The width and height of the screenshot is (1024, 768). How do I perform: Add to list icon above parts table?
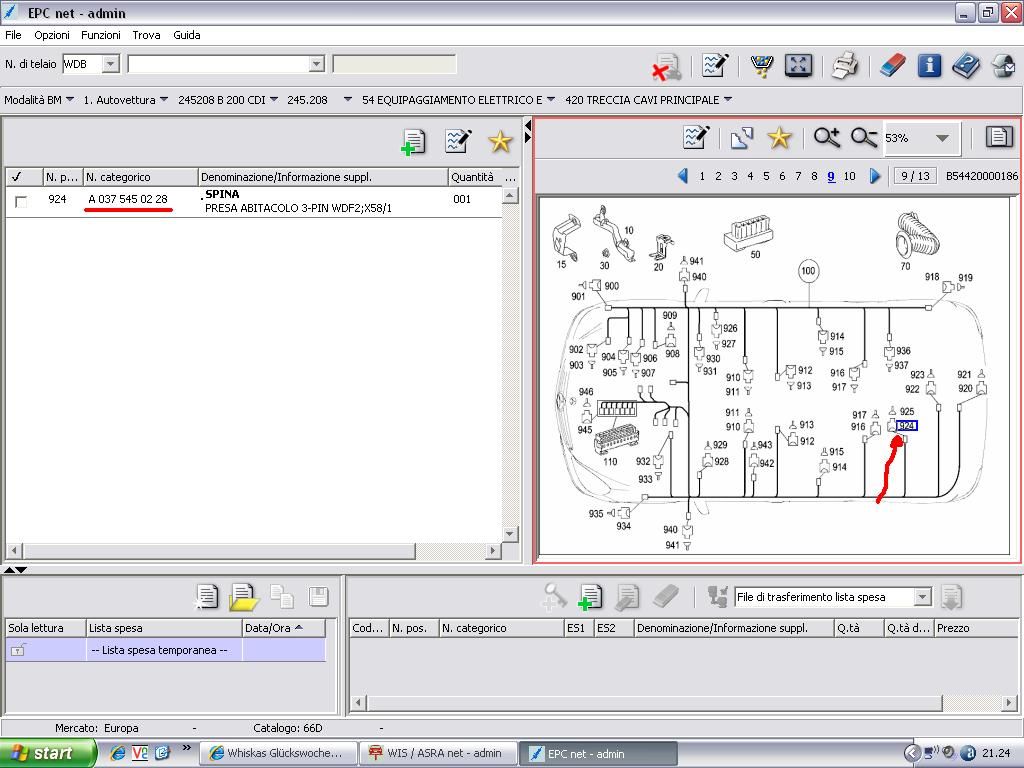(413, 141)
